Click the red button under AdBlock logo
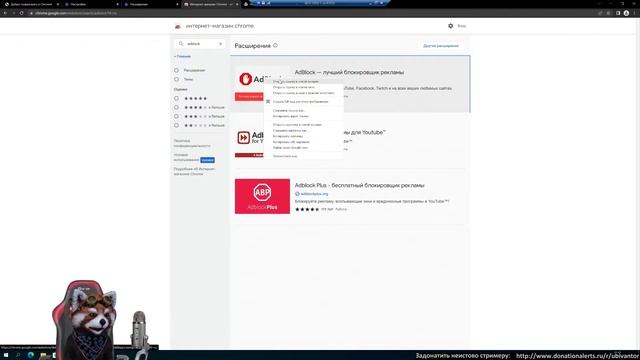 (249, 97)
